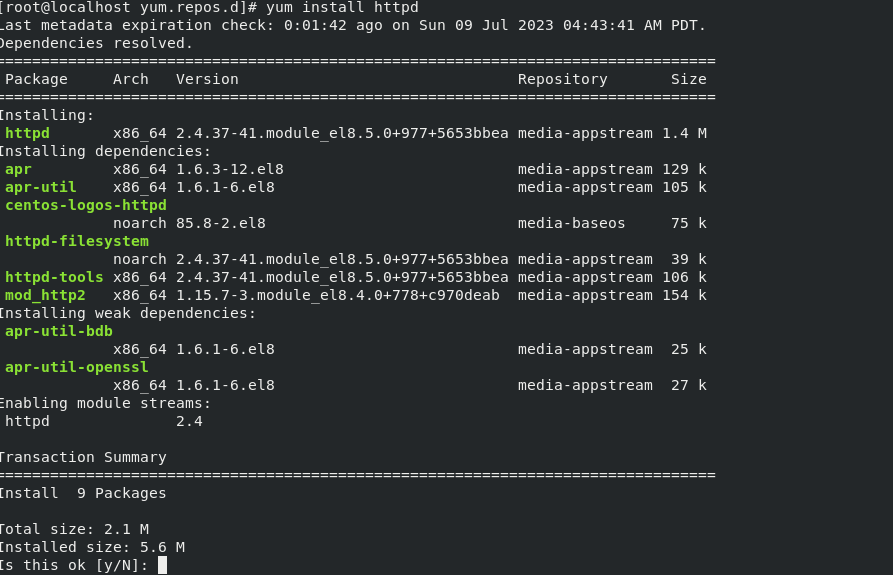
Task: Click the 'Enabling module streams' line
Action: pos(105,403)
